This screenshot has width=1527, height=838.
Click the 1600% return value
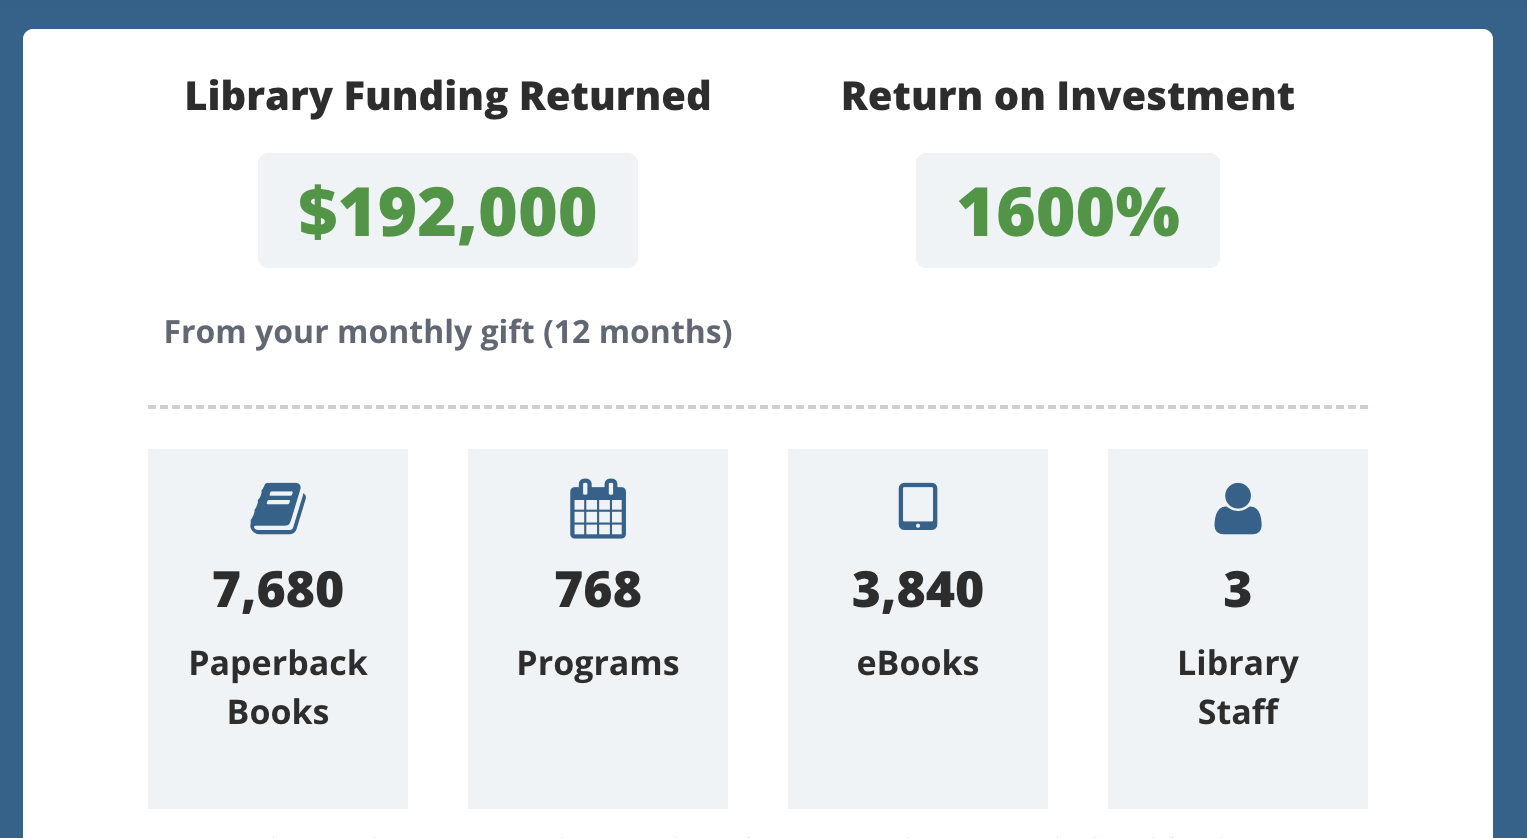tap(1068, 211)
